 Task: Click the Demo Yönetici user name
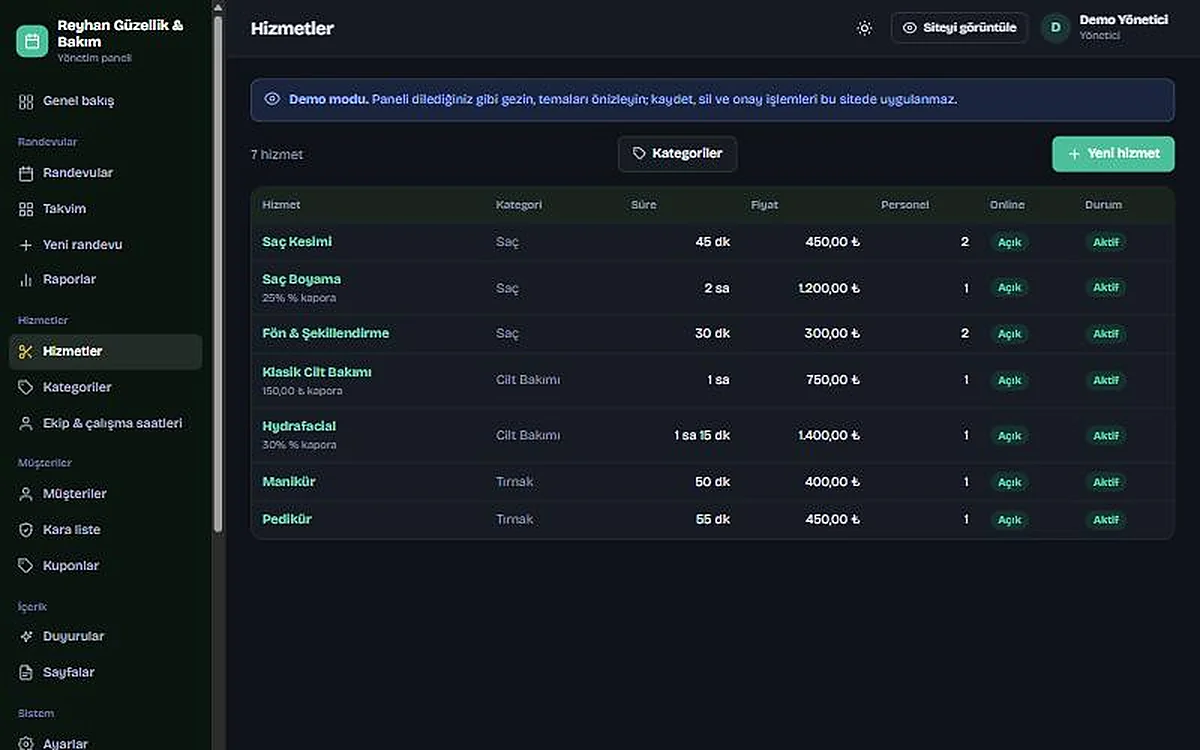(1124, 20)
